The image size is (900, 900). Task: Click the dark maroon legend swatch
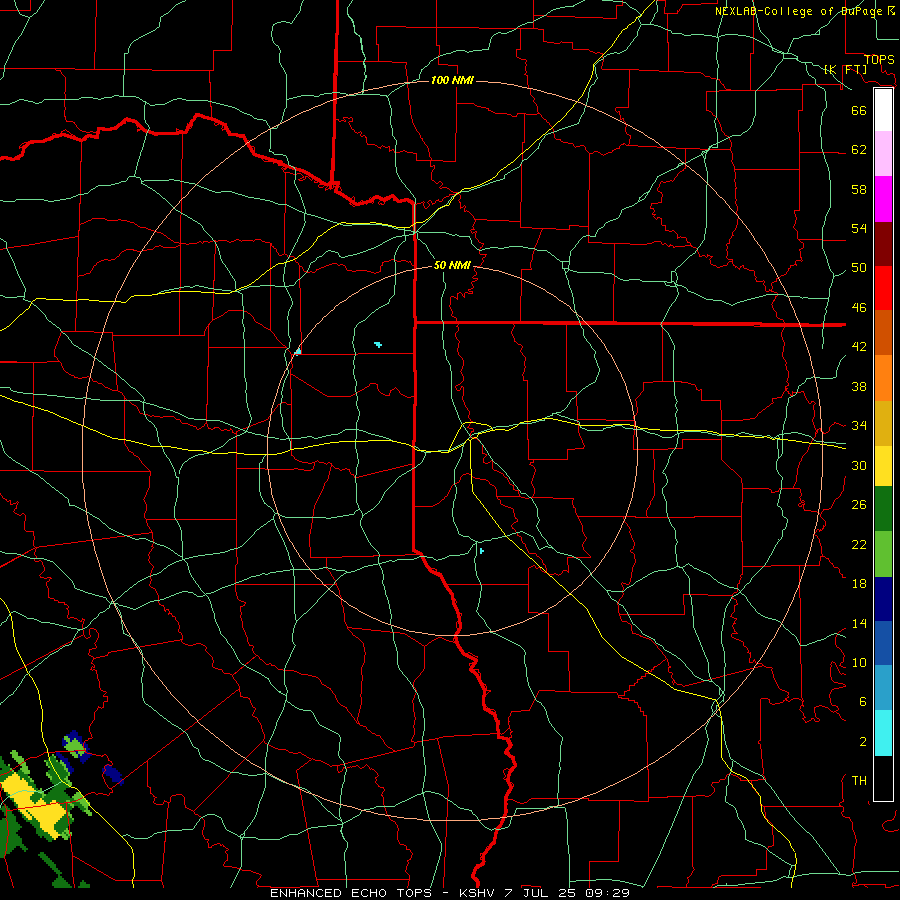pos(883,244)
